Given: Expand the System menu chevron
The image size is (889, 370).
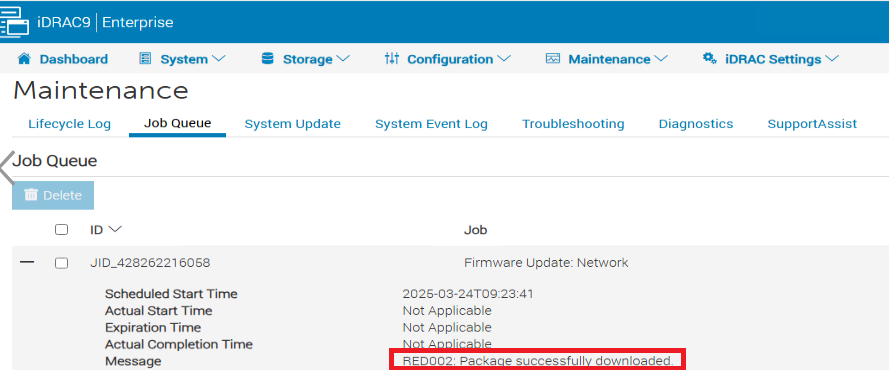Looking at the screenshot, I should pyautogui.click(x=219, y=59).
